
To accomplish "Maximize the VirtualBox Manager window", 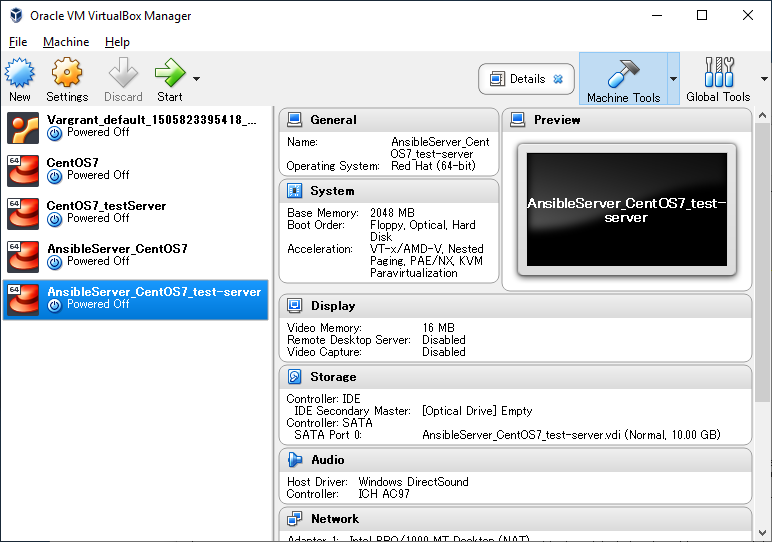I will [702, 15].
